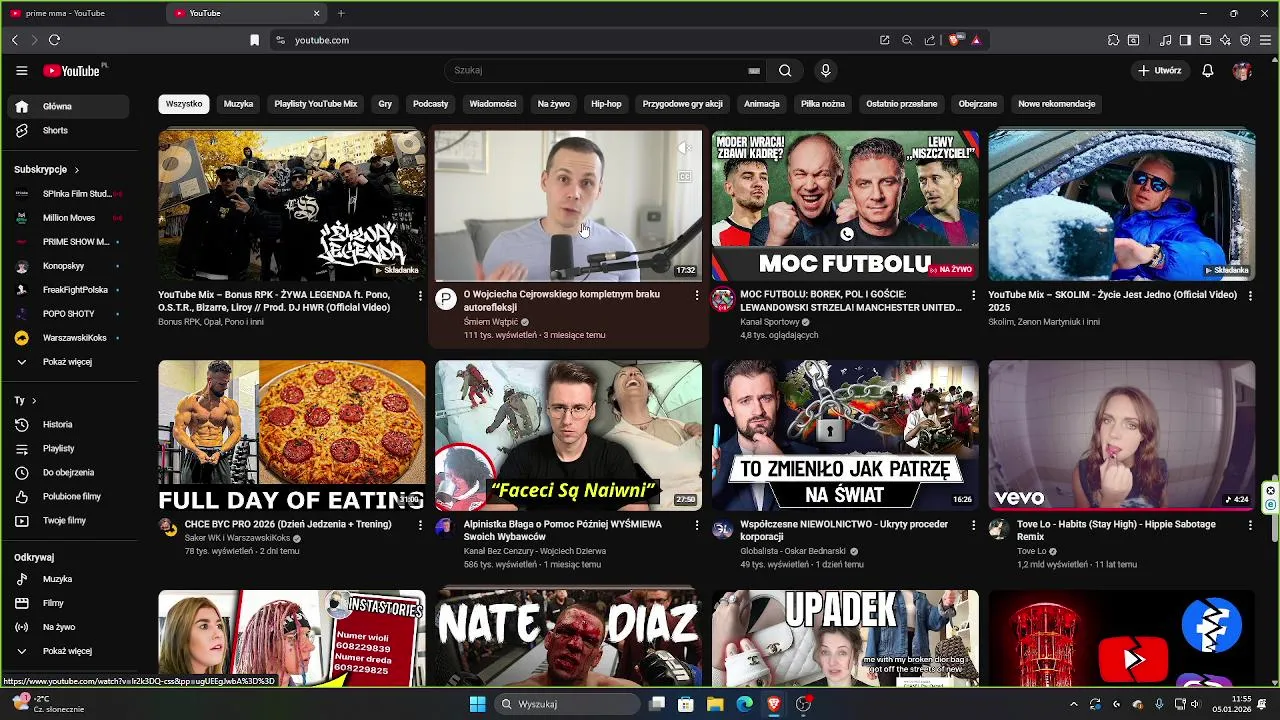The height and width of the screenshot is (720, 1280).
Task: Open options for CHCE BYC PRO 2026 video
Action: pyautogui.click(x=420, y=525)
